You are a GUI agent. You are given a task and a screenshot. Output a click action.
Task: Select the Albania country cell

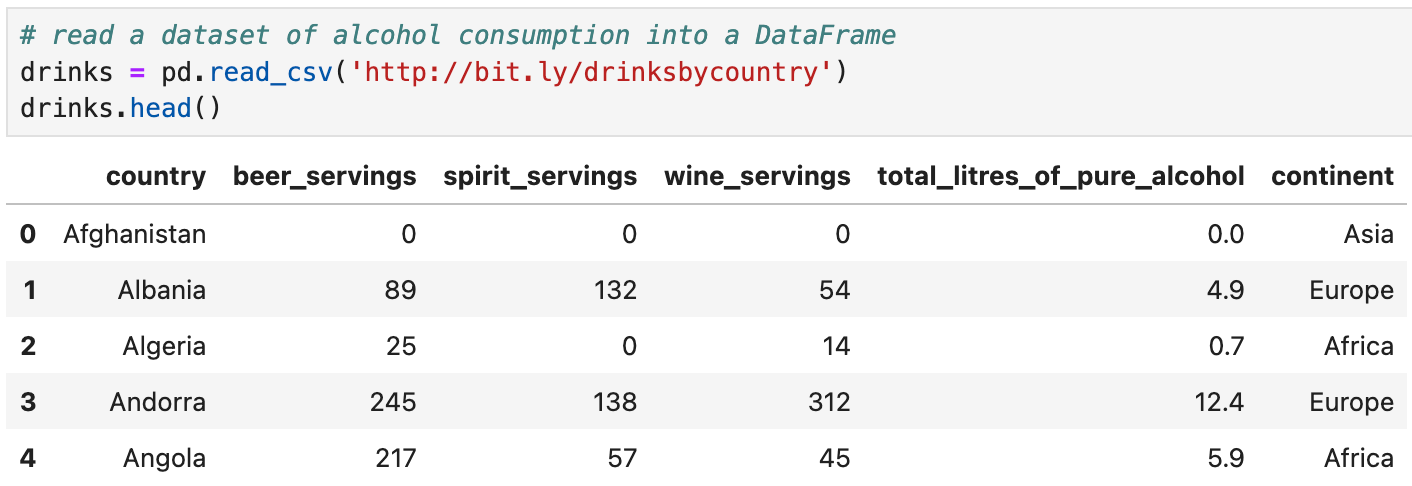click(161, 291)
